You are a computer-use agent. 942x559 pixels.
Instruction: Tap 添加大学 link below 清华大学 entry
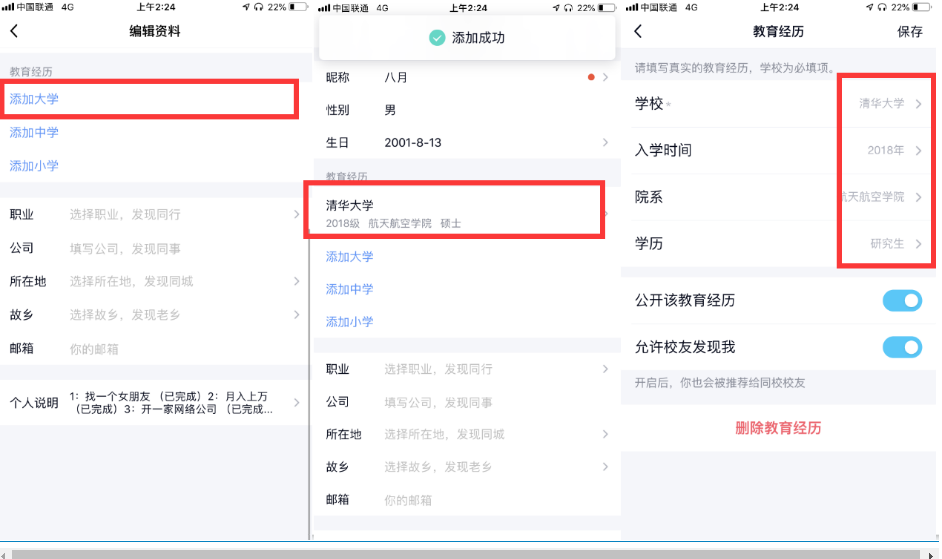click(350, 257)
